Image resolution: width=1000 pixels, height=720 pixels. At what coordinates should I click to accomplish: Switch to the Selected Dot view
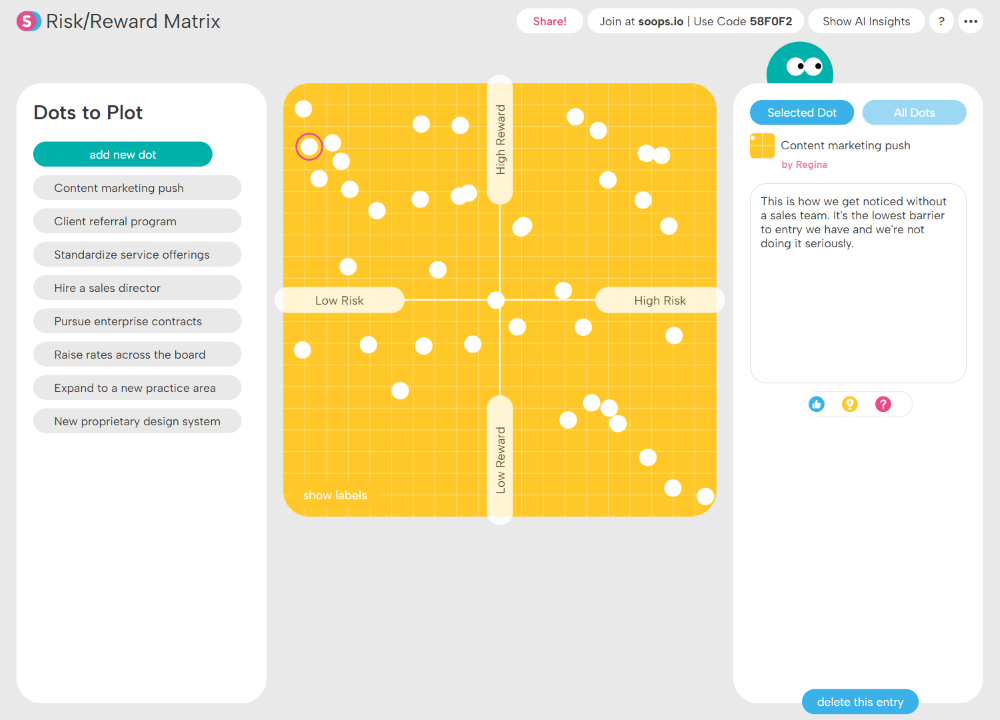point(801,112)
